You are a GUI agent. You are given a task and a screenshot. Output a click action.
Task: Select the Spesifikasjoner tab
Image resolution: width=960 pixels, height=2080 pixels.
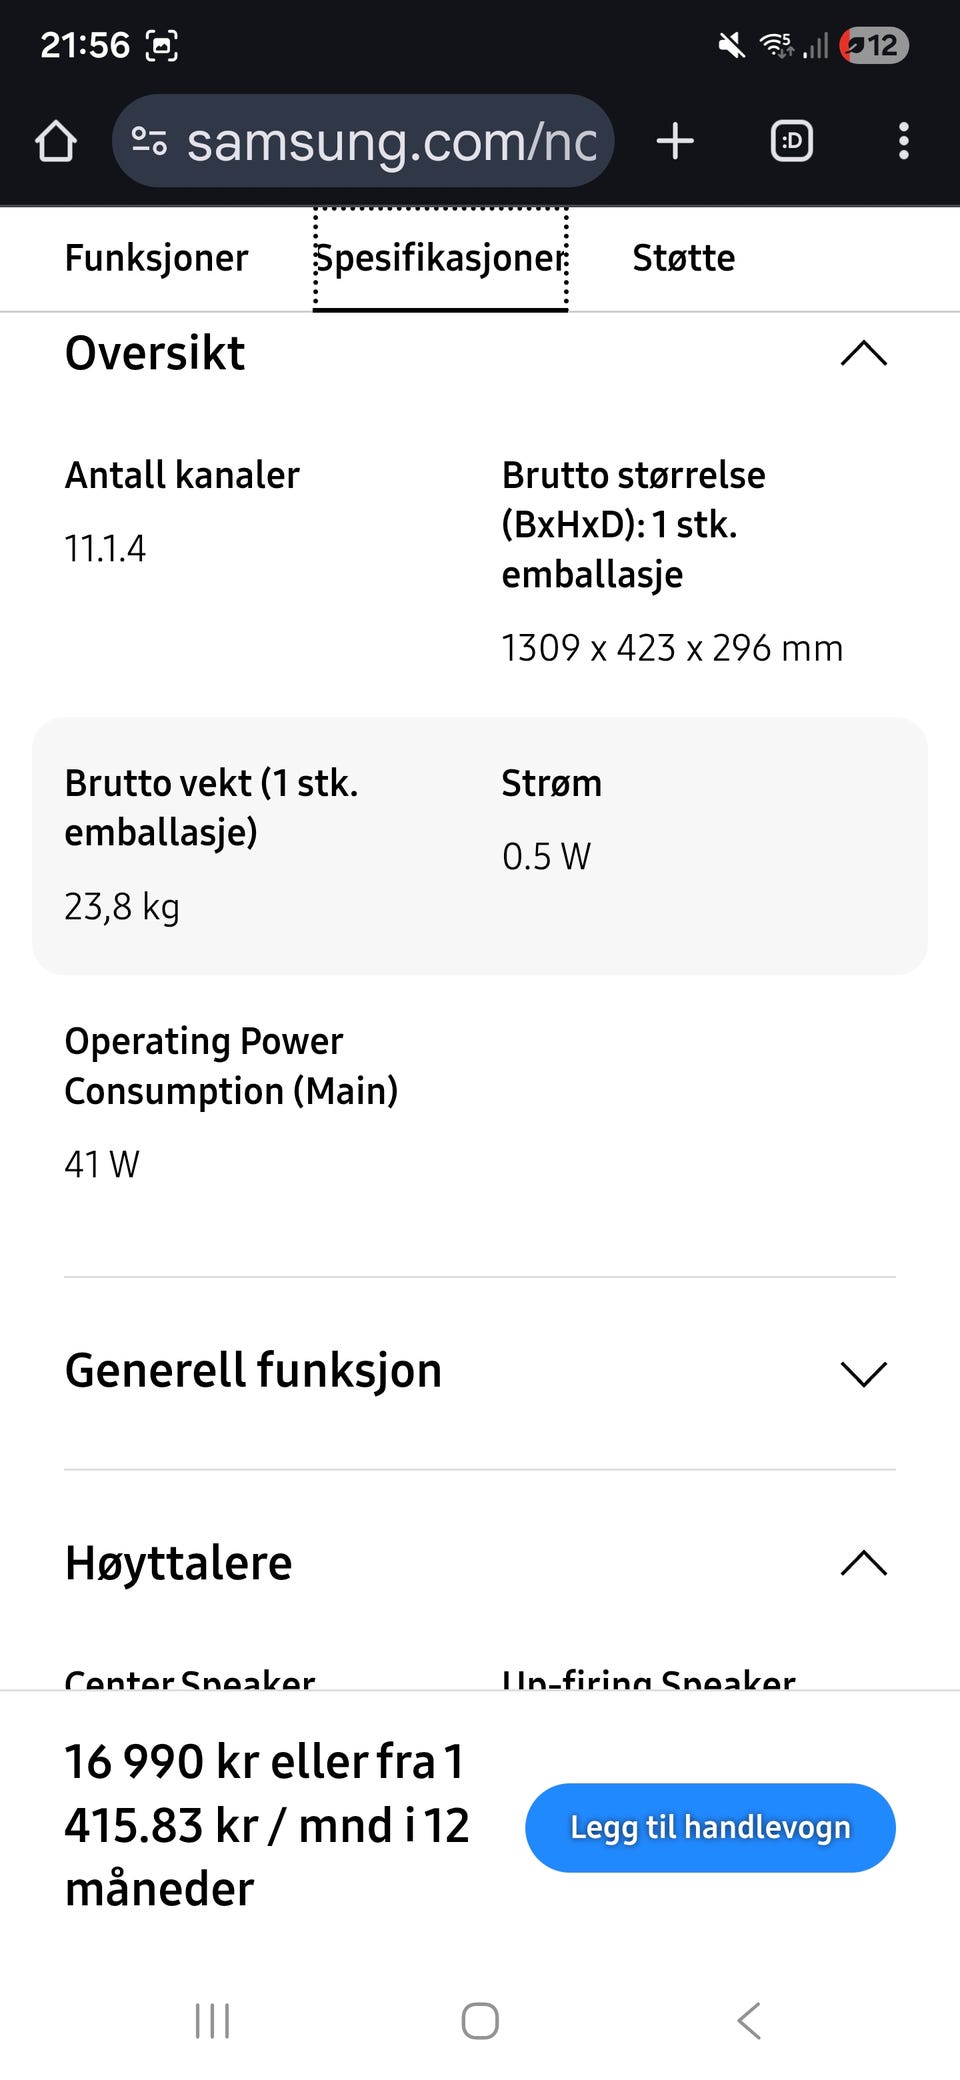click(440, 258)
